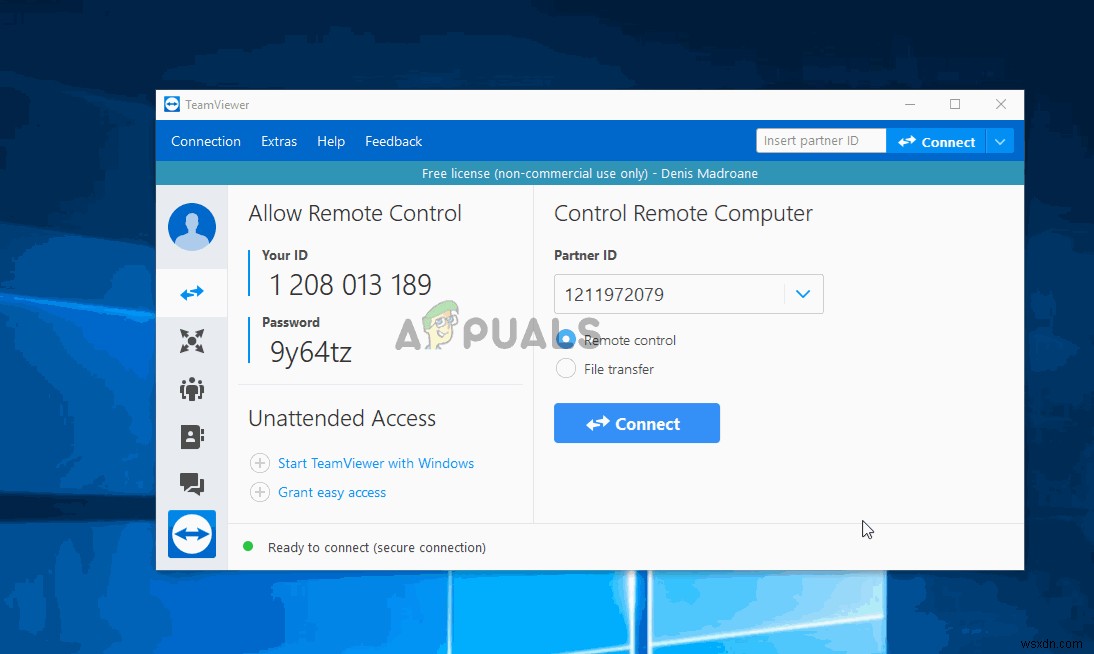
Task: Maximize the TeamViewer window
Action: pyautogui.click(x=955, y=104)
